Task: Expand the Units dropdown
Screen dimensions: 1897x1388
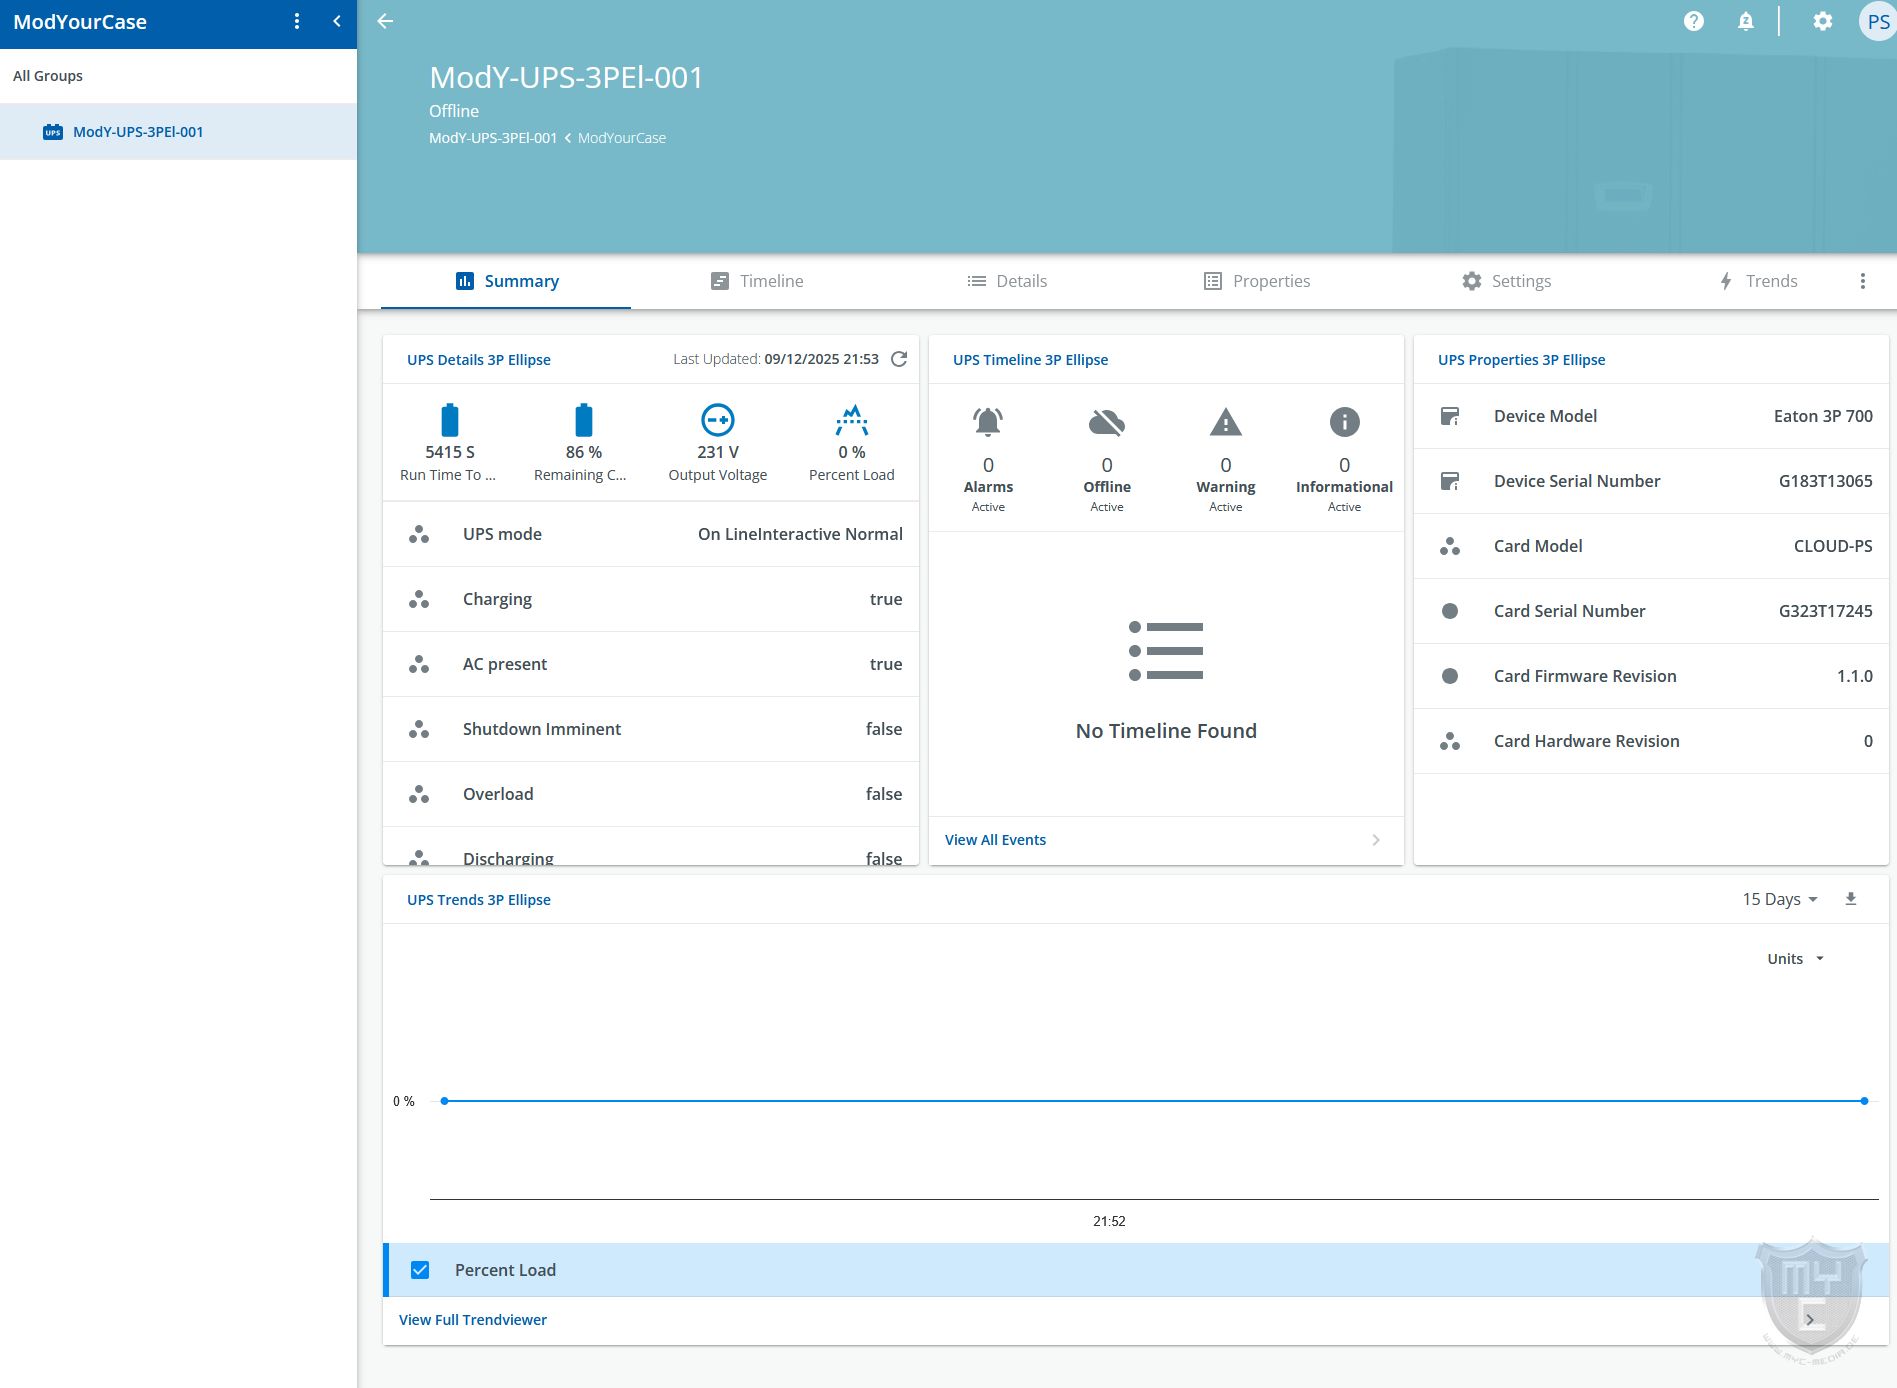Action: coord(1795,959)
